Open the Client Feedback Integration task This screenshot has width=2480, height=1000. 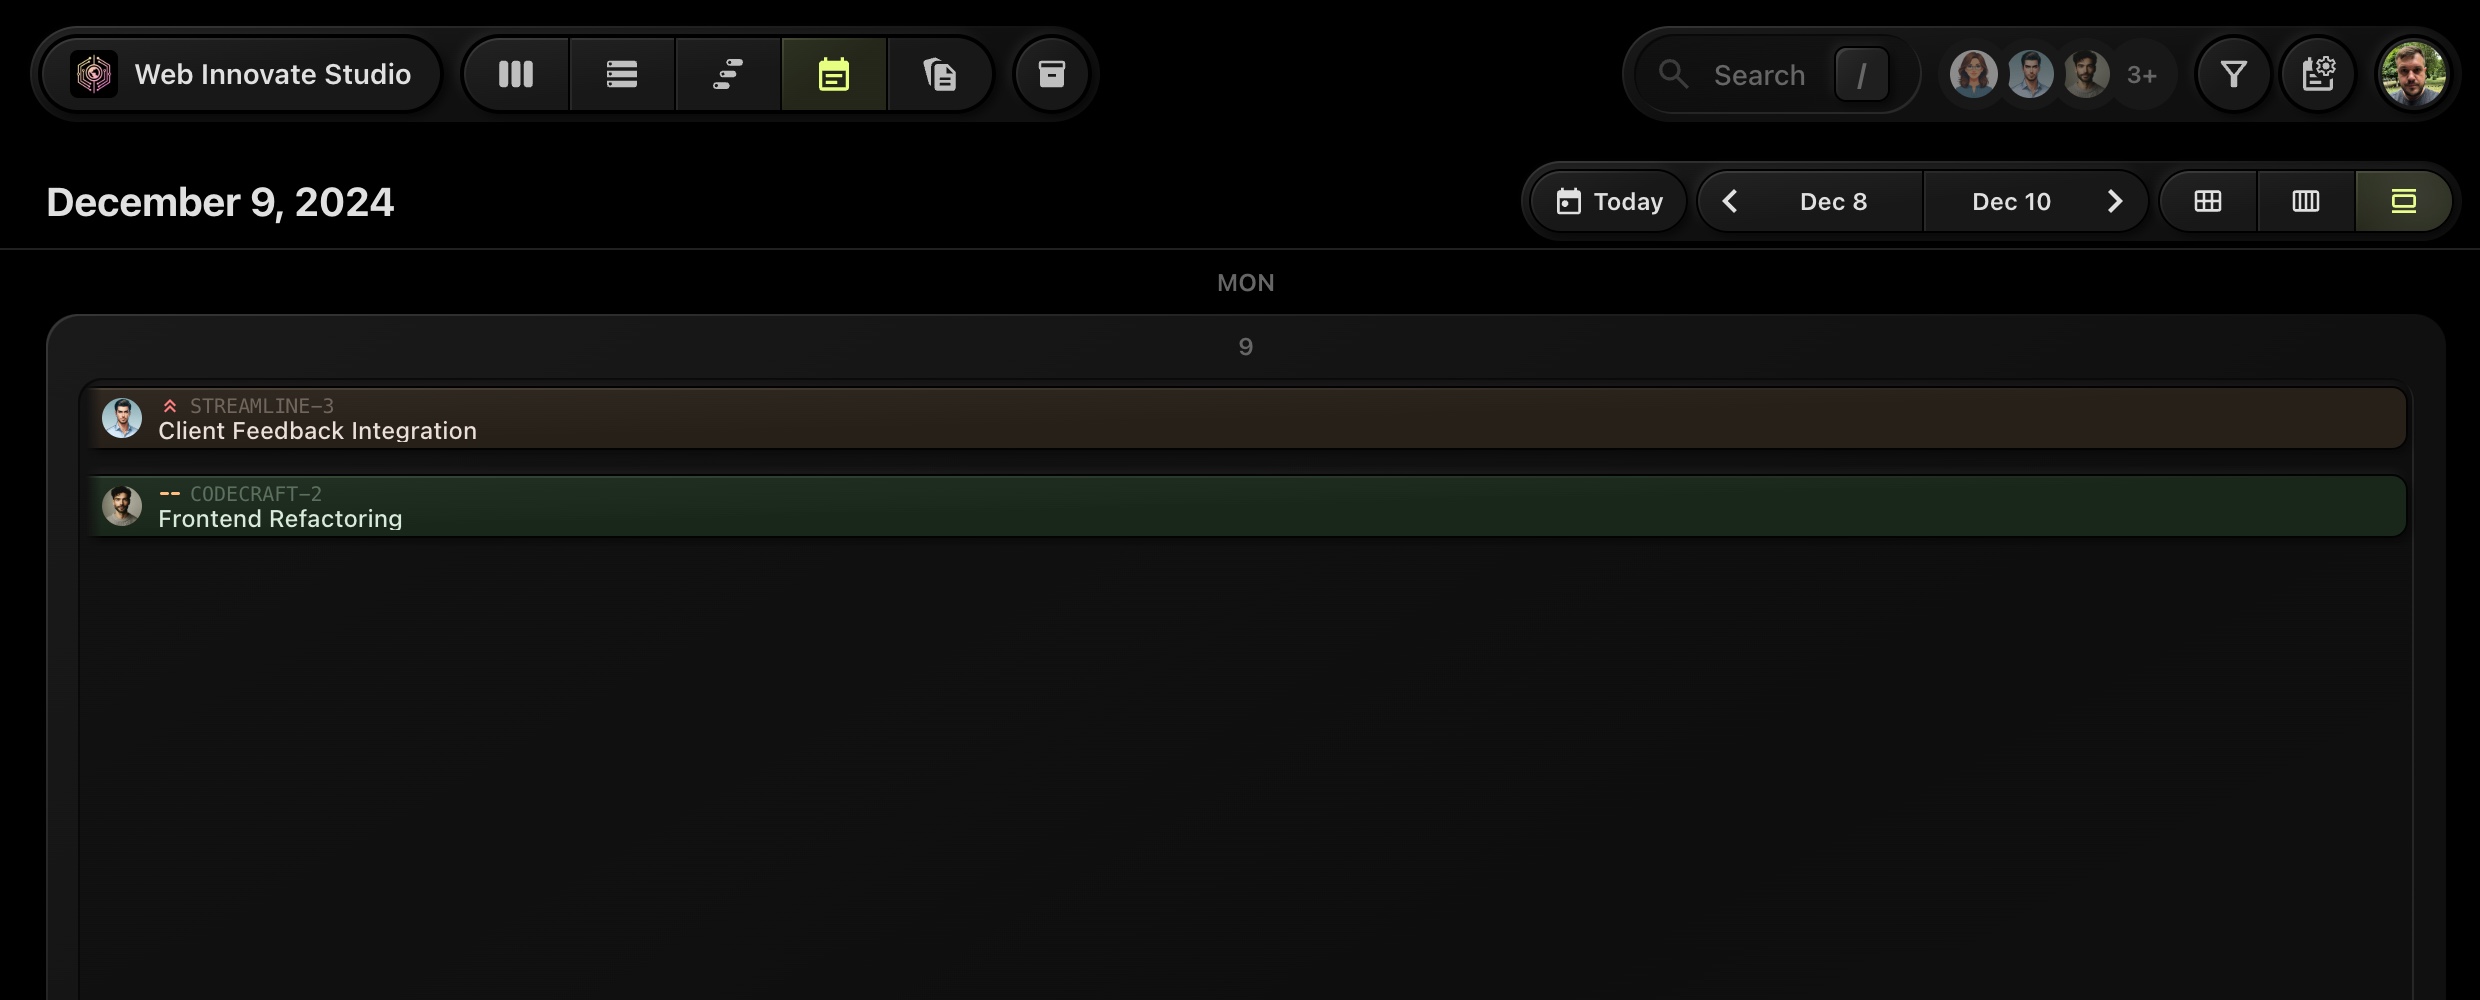[1246, 418]
